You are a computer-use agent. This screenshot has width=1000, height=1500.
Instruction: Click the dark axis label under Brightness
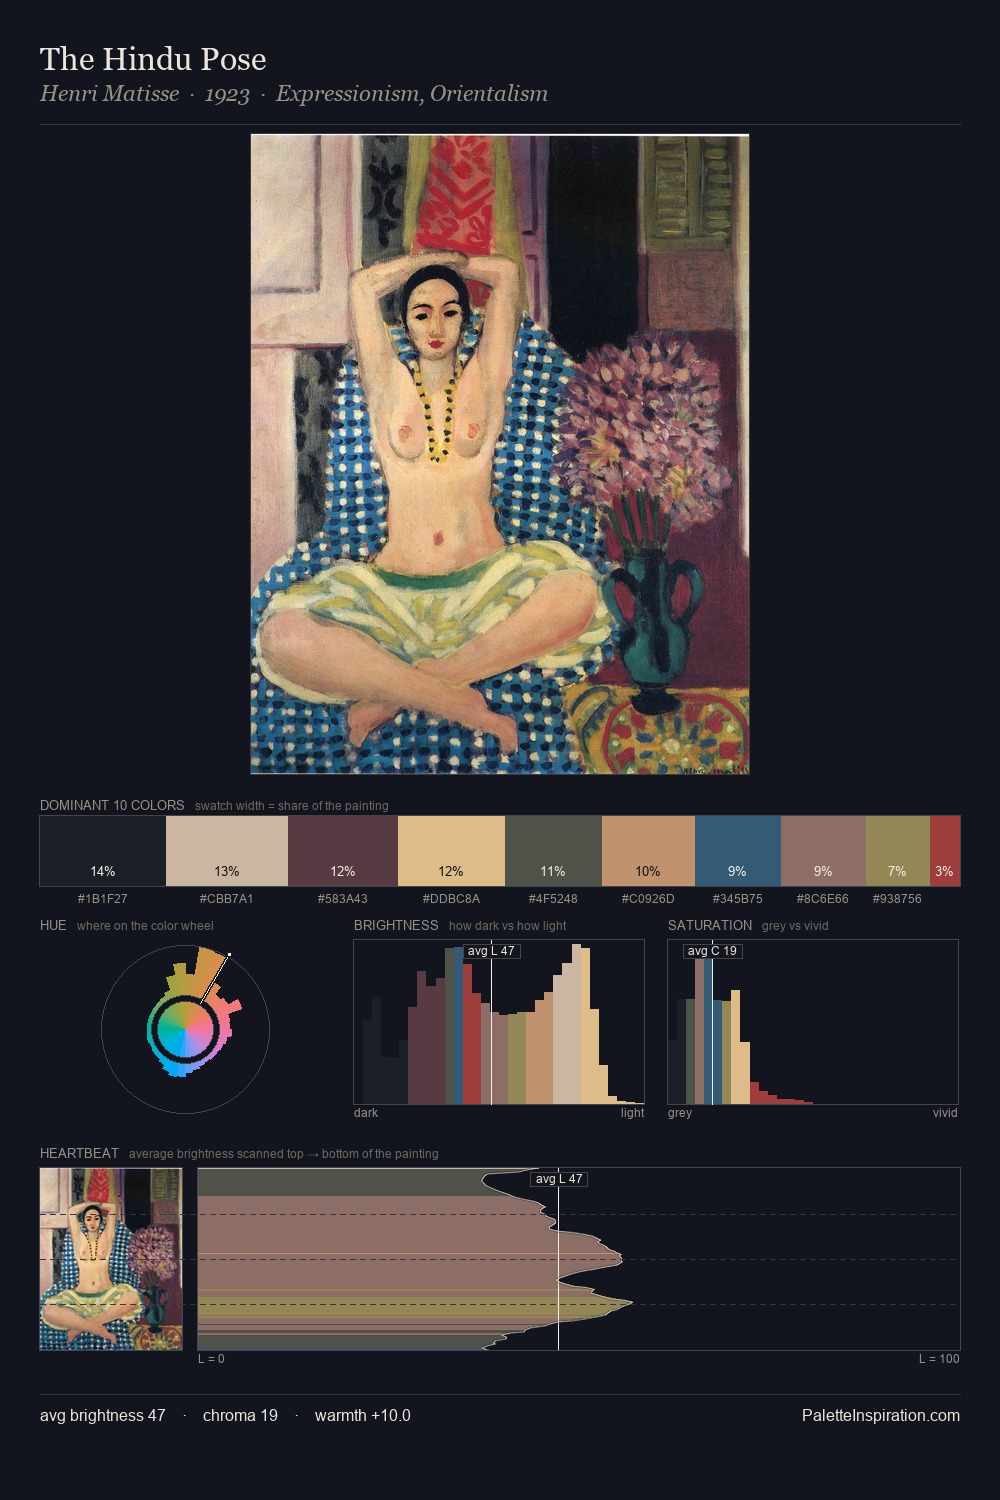tap(366, 1113)
